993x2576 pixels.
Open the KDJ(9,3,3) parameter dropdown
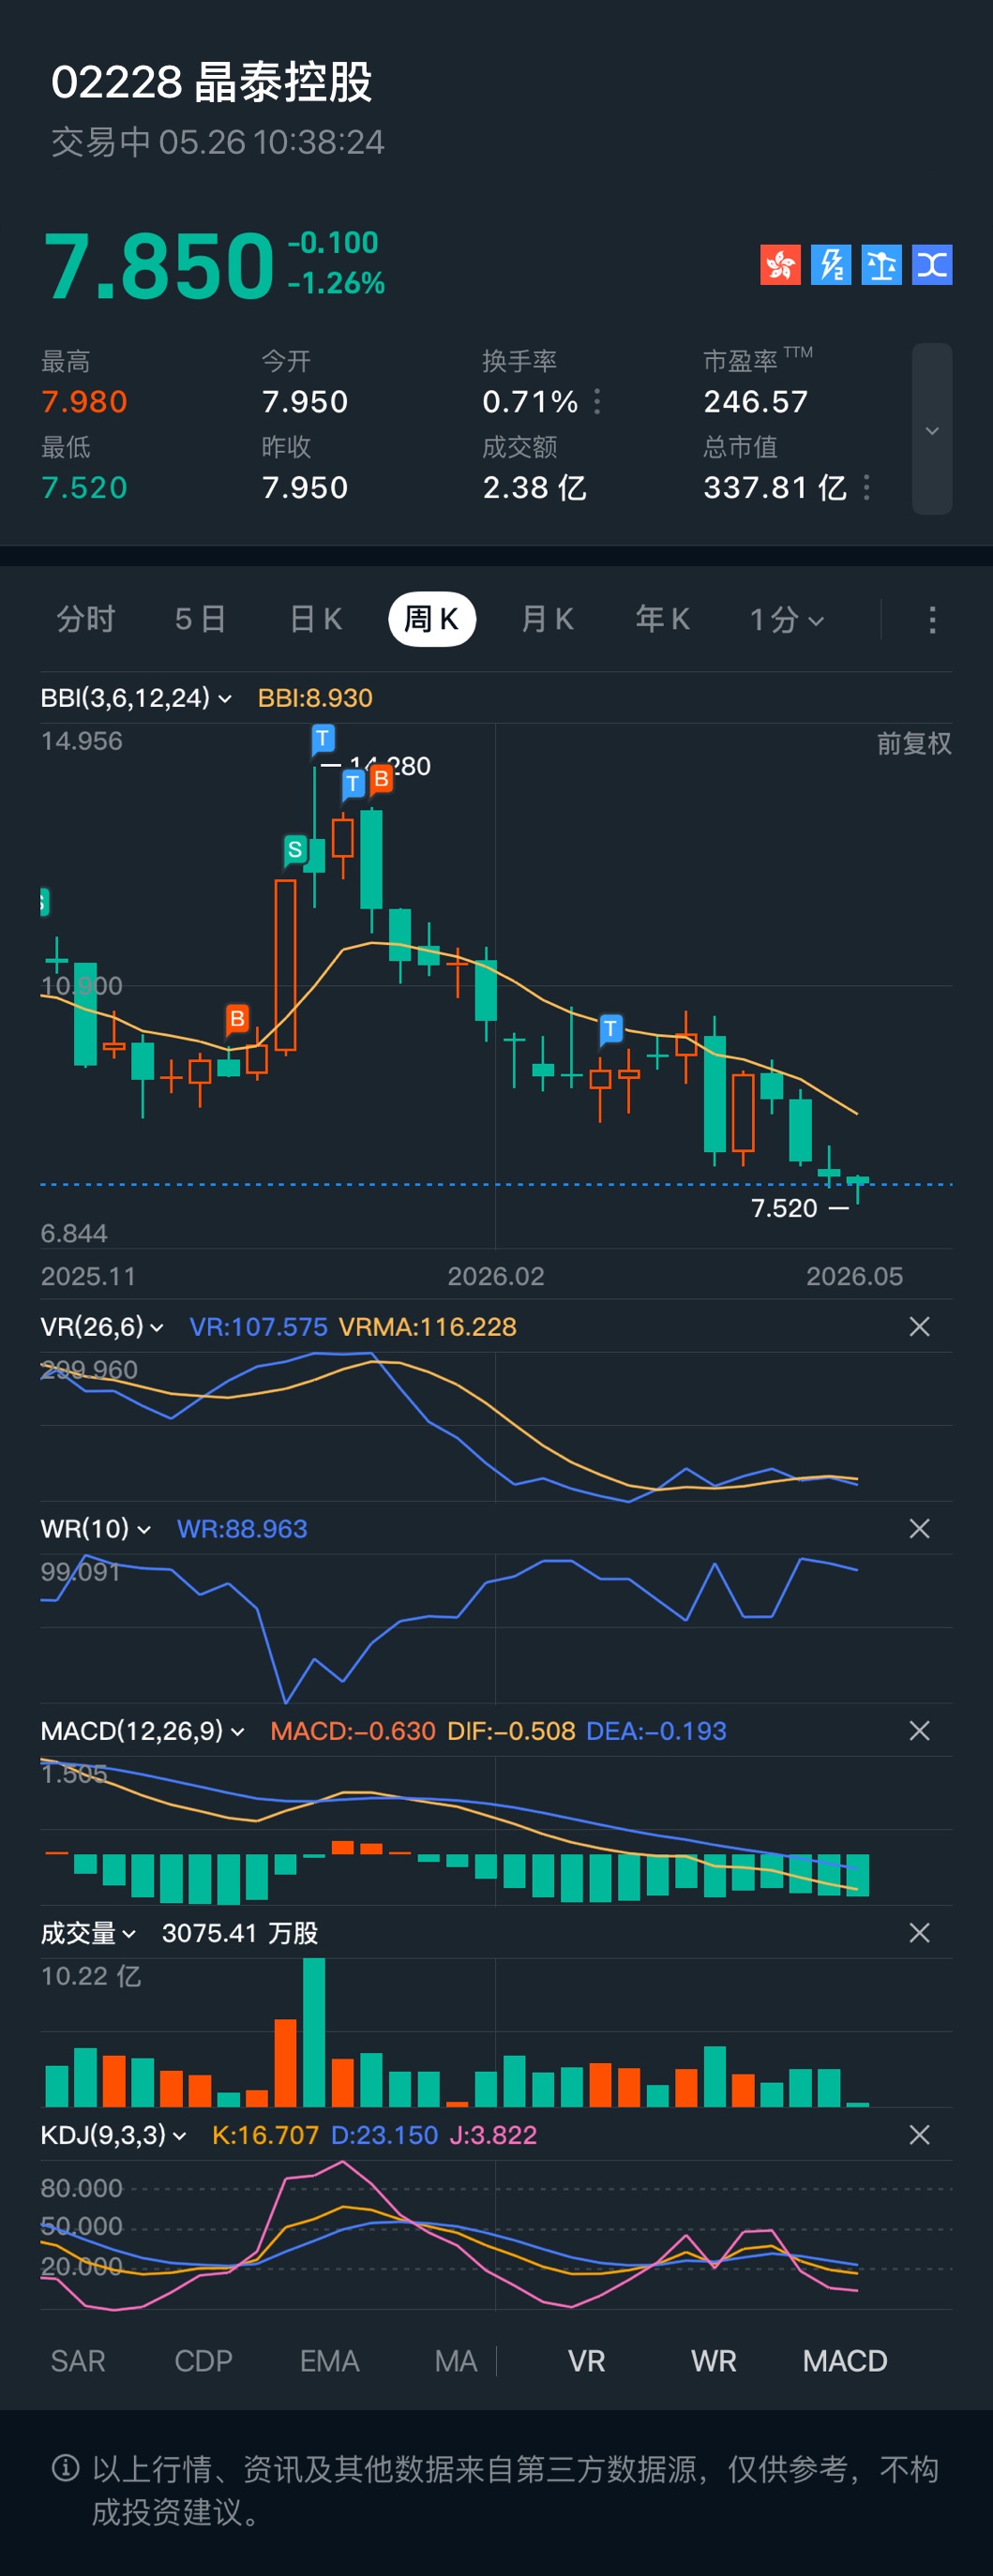[113, 2135]
